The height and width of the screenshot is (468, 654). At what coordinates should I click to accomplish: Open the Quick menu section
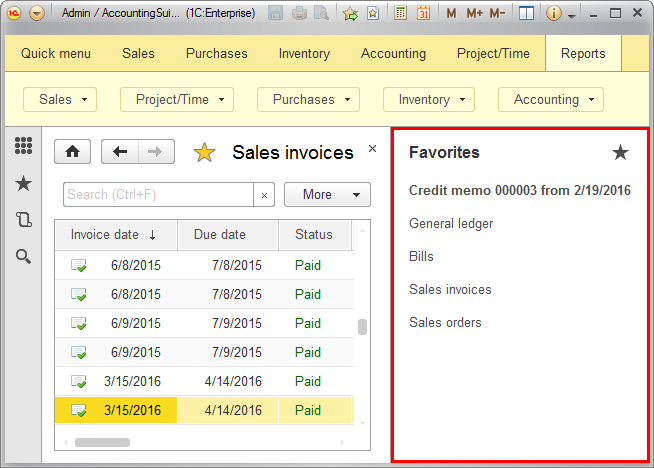click(56, 53)
